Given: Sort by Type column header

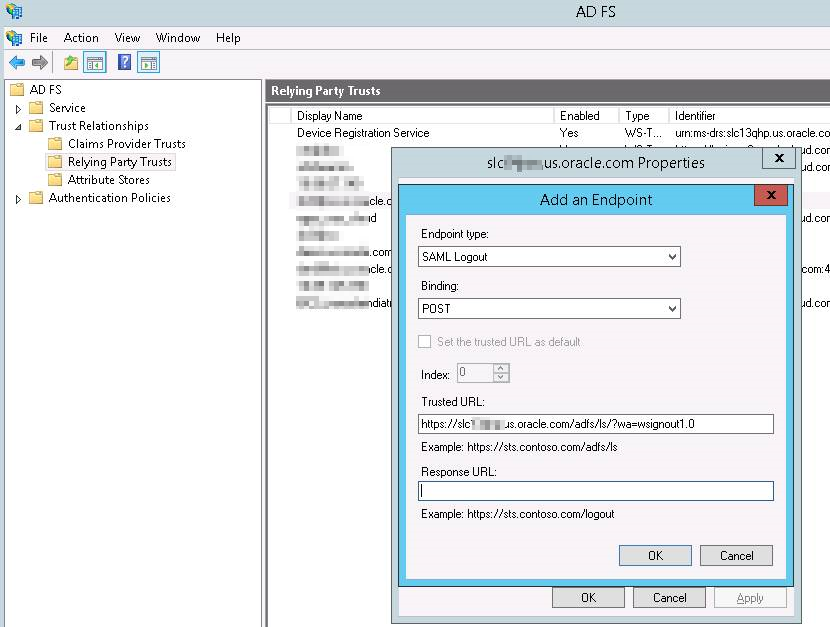Looking at the screenshot, I should pos(644,115).
